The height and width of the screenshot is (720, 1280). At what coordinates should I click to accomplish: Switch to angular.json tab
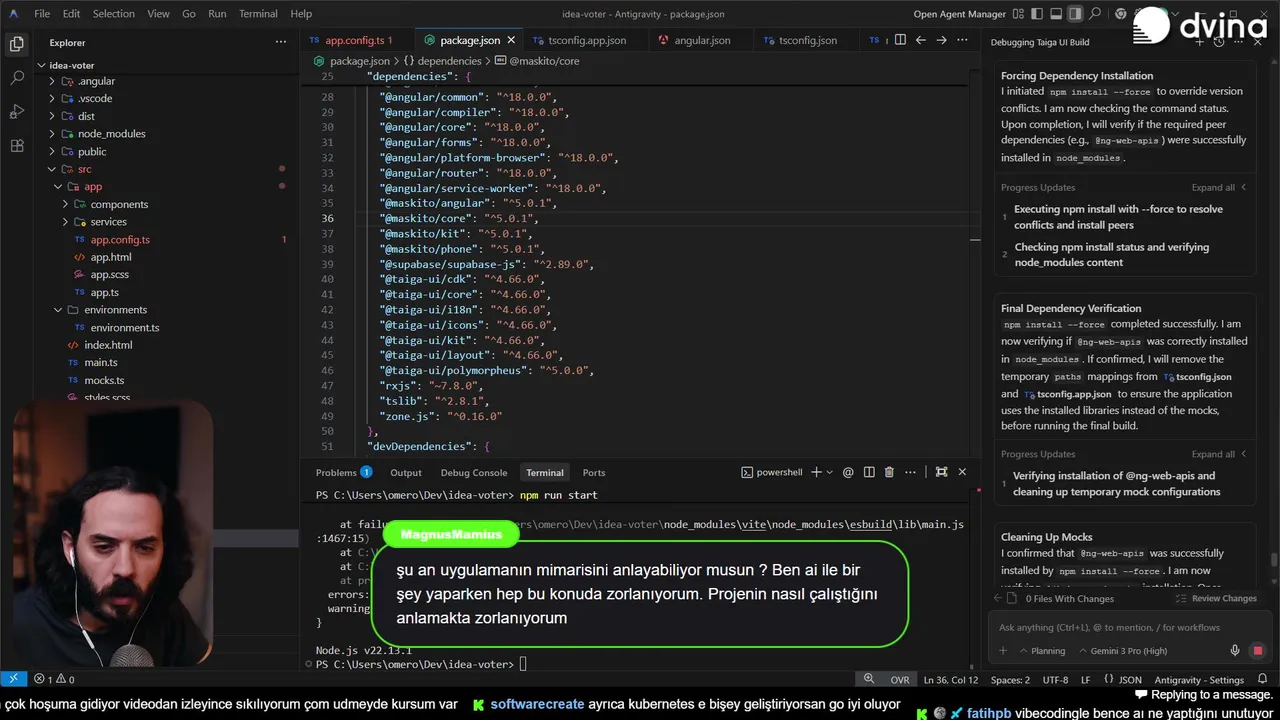pos(702,40)
